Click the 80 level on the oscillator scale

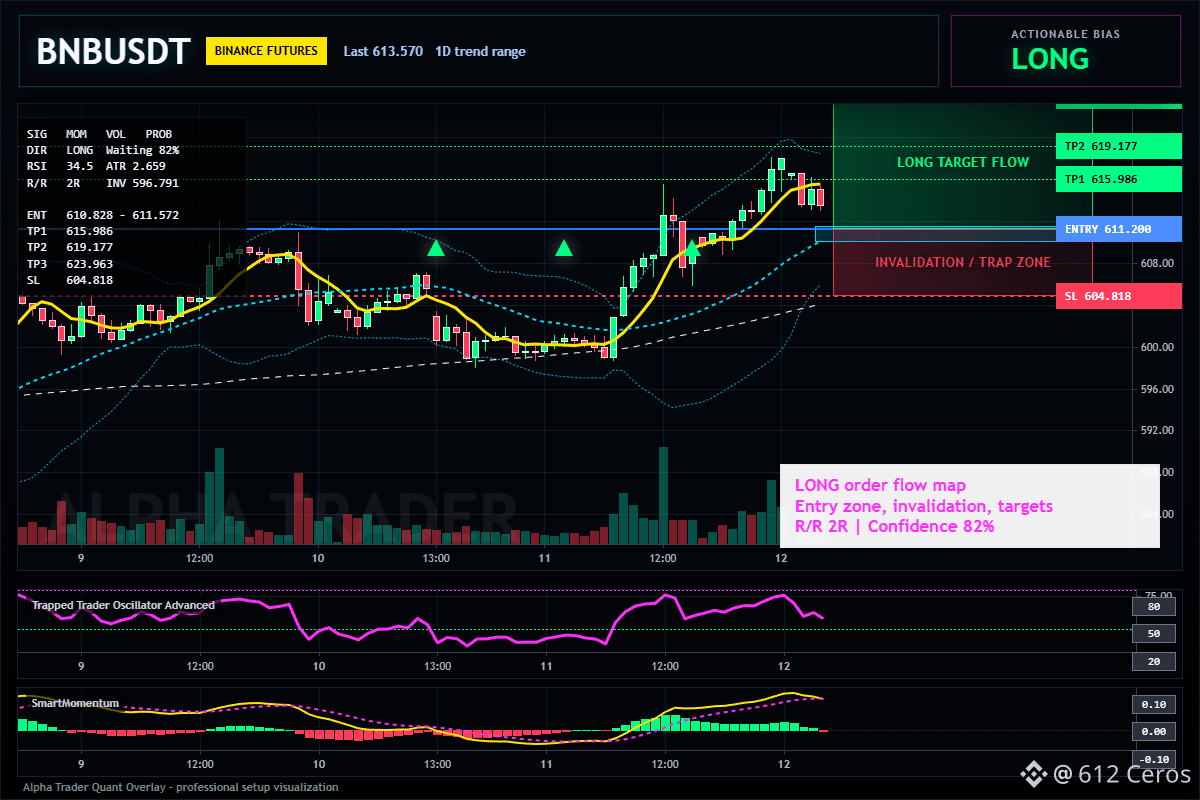[x=1153, y=606]
